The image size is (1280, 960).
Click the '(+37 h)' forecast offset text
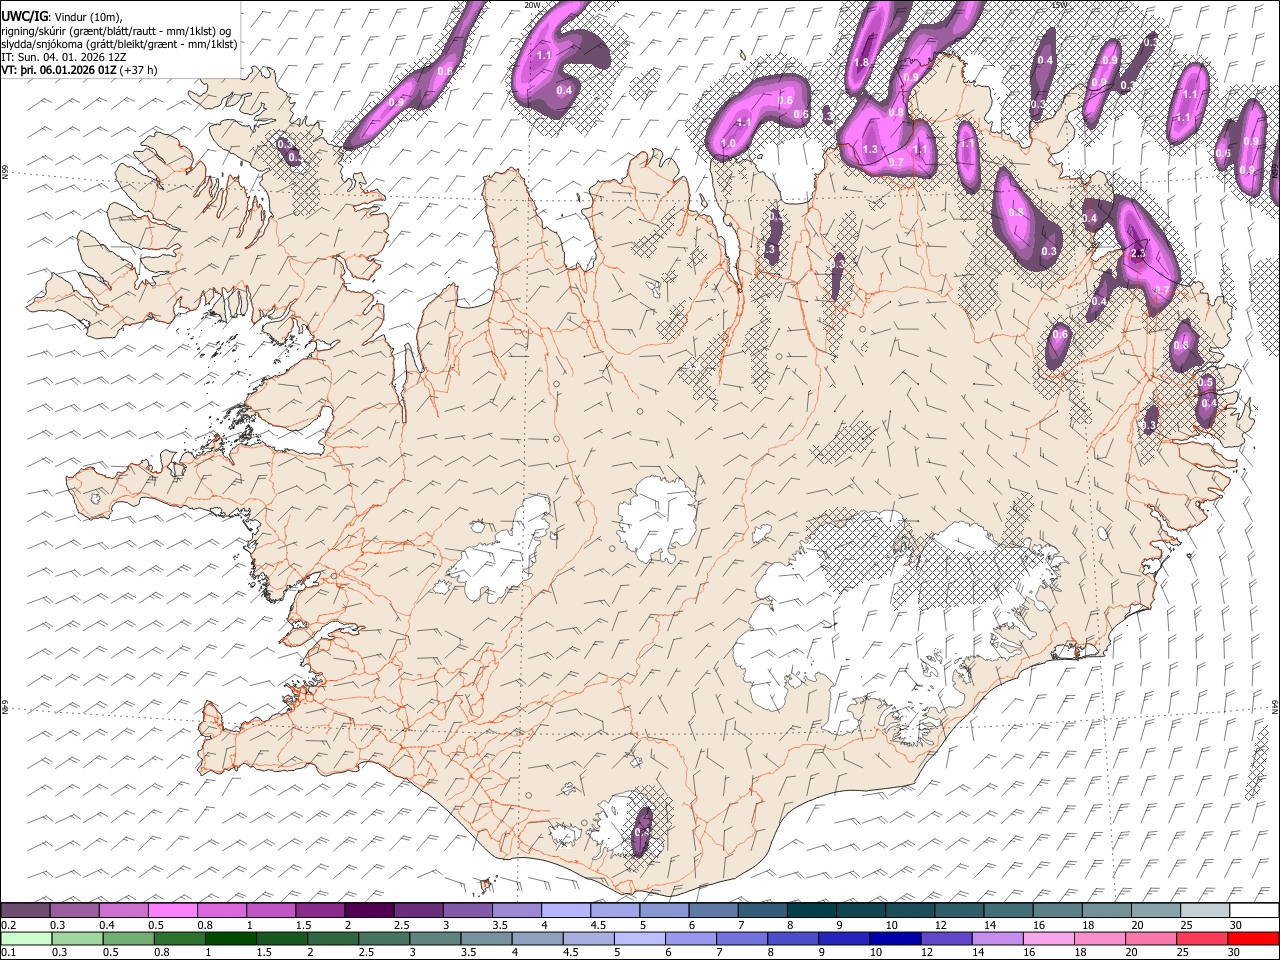[138, 70]
